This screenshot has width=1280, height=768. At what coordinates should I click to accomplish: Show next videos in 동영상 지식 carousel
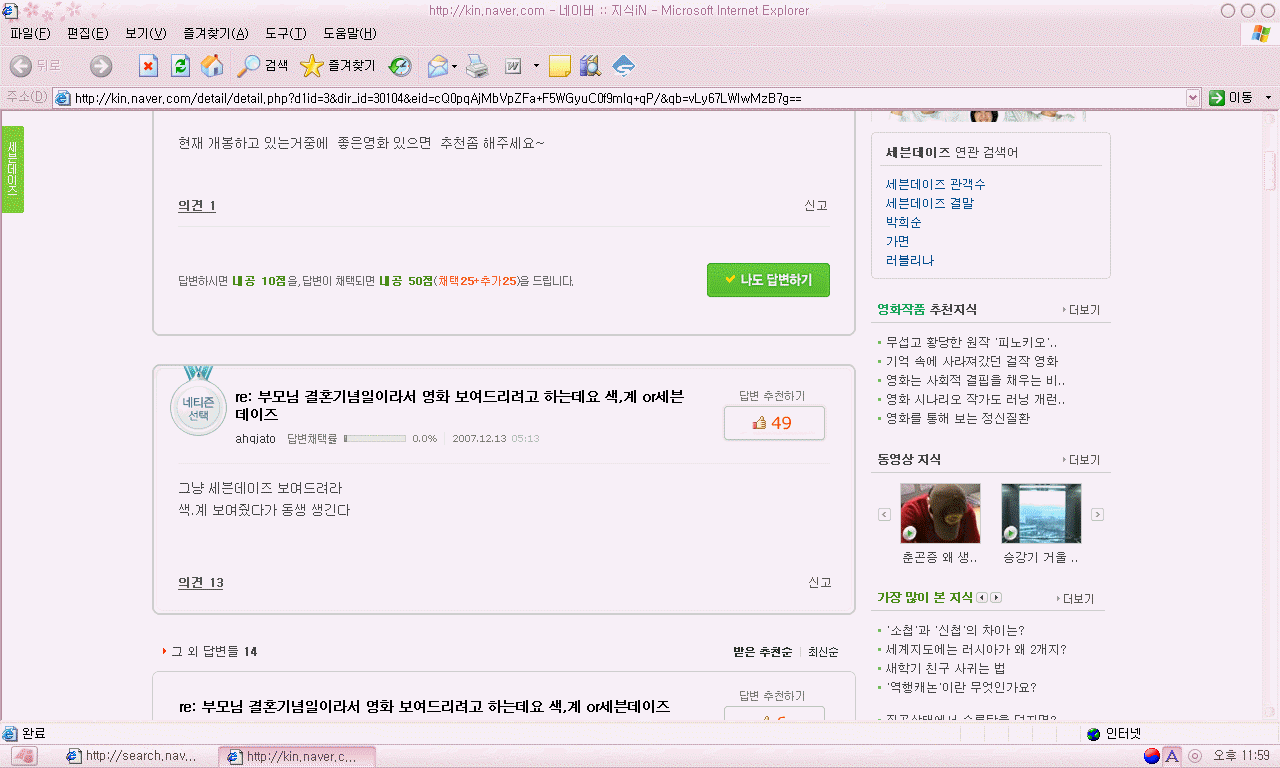click(x=1097, y=514)
